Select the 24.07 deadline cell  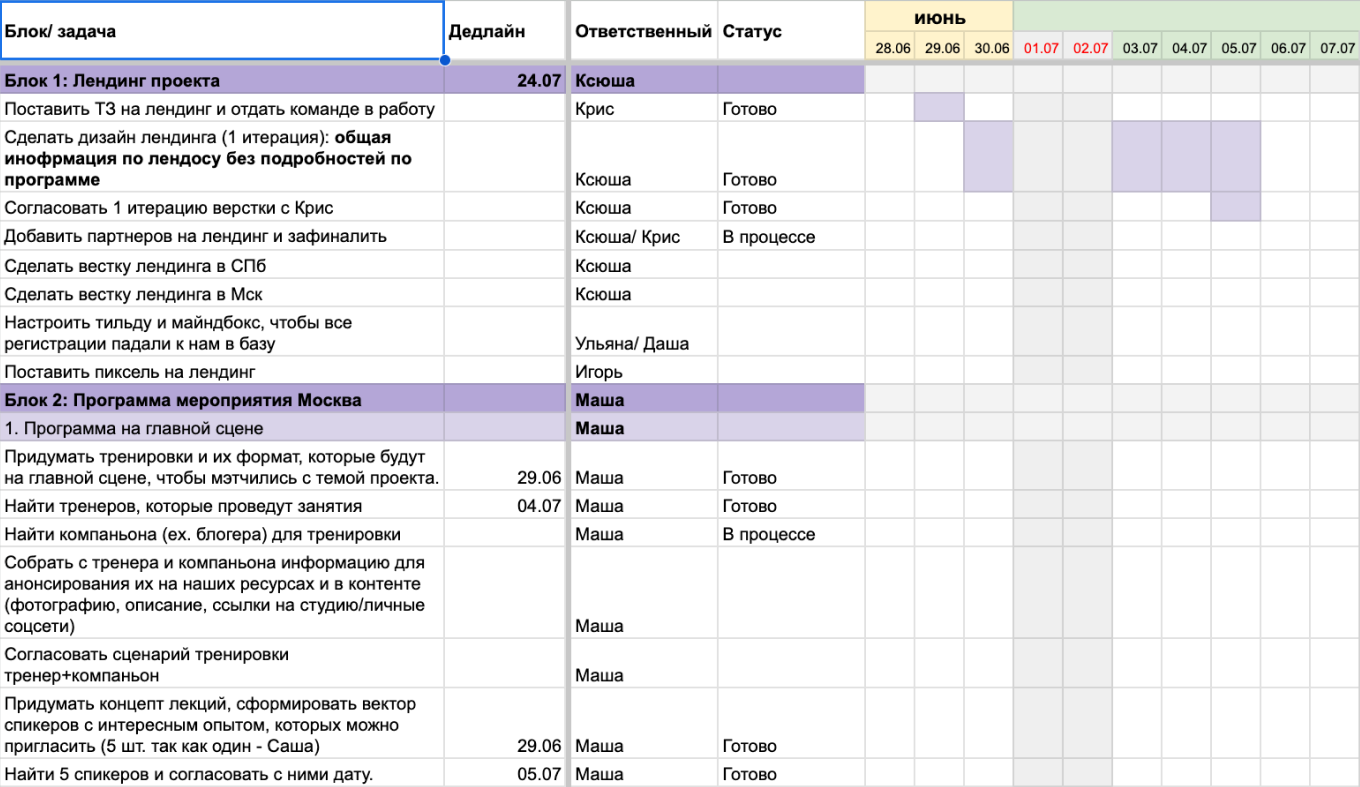point(505,81)
